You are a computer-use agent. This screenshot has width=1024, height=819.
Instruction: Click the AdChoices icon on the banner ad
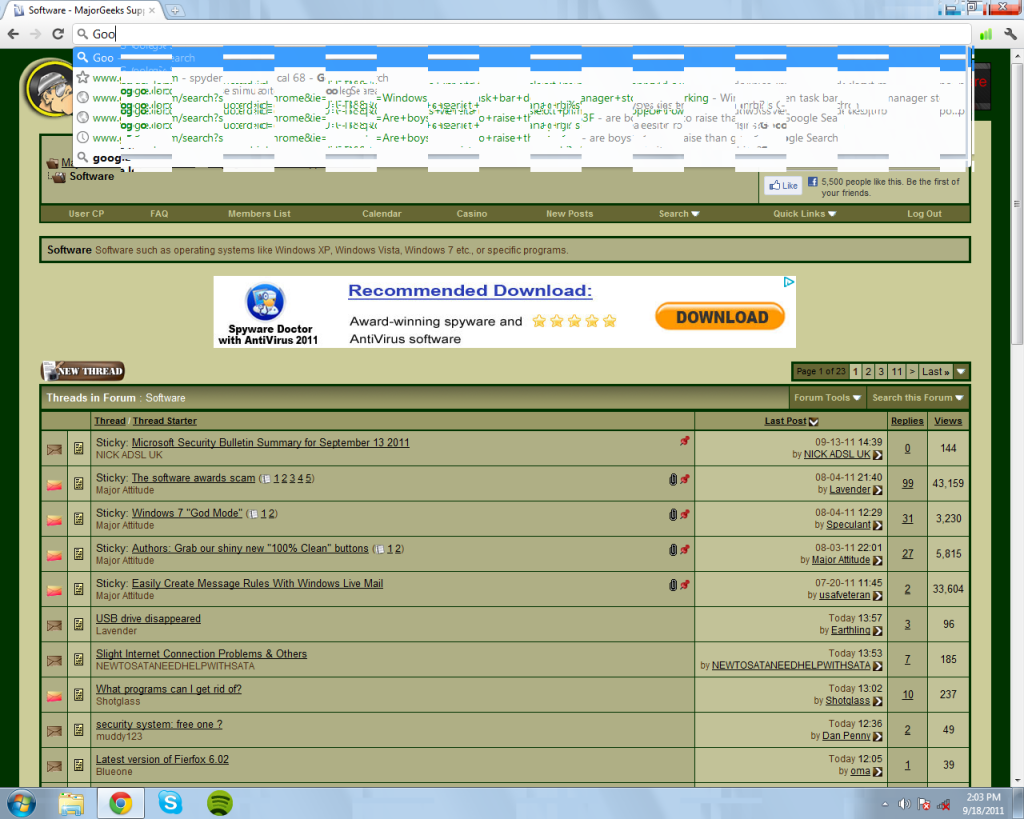[x=788, y=283]
